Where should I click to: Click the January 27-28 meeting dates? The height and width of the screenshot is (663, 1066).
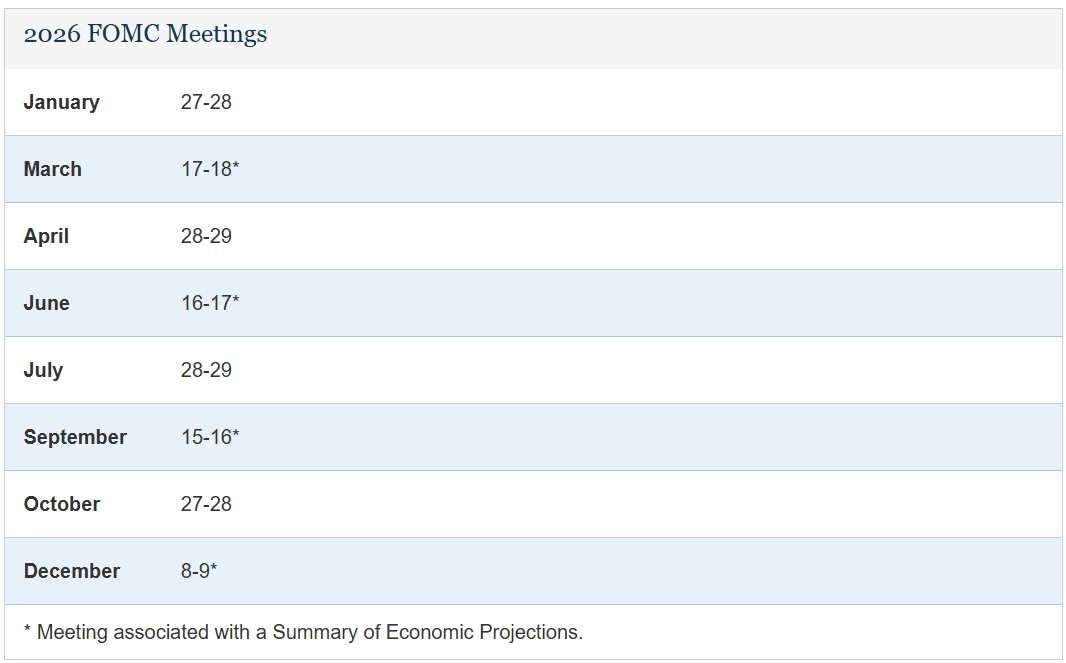click(x=206, y=102)
